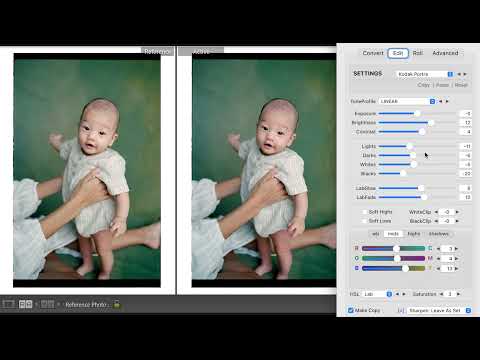
Task: Decrease red-cyan value with left arrow
Action: coord(438,249)
